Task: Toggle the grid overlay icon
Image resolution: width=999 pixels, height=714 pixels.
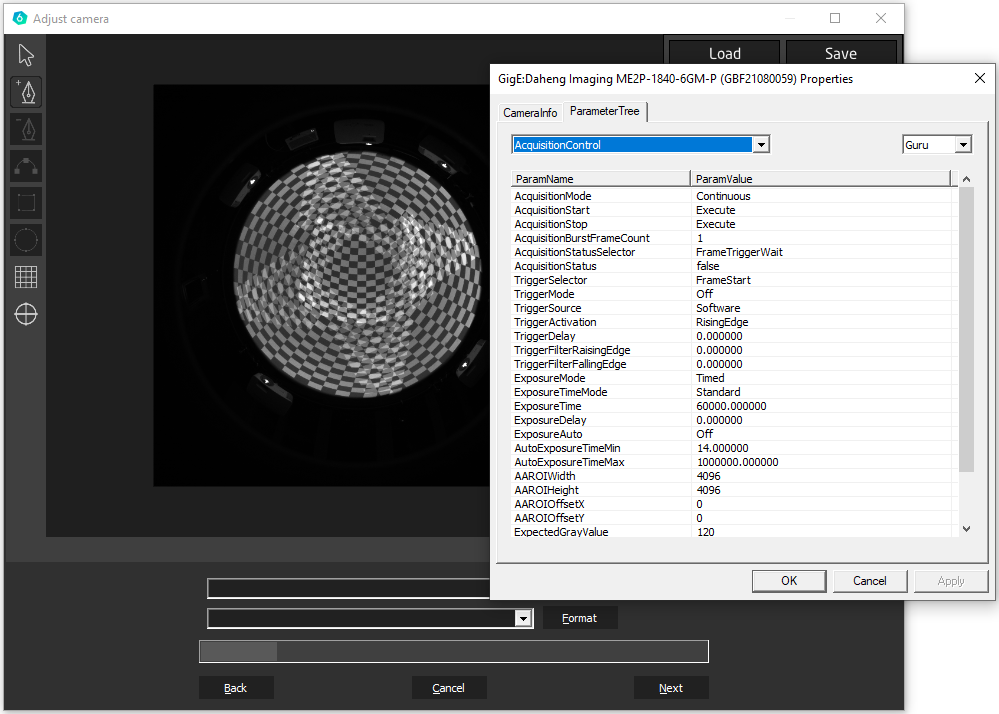Action: (26, 277)
